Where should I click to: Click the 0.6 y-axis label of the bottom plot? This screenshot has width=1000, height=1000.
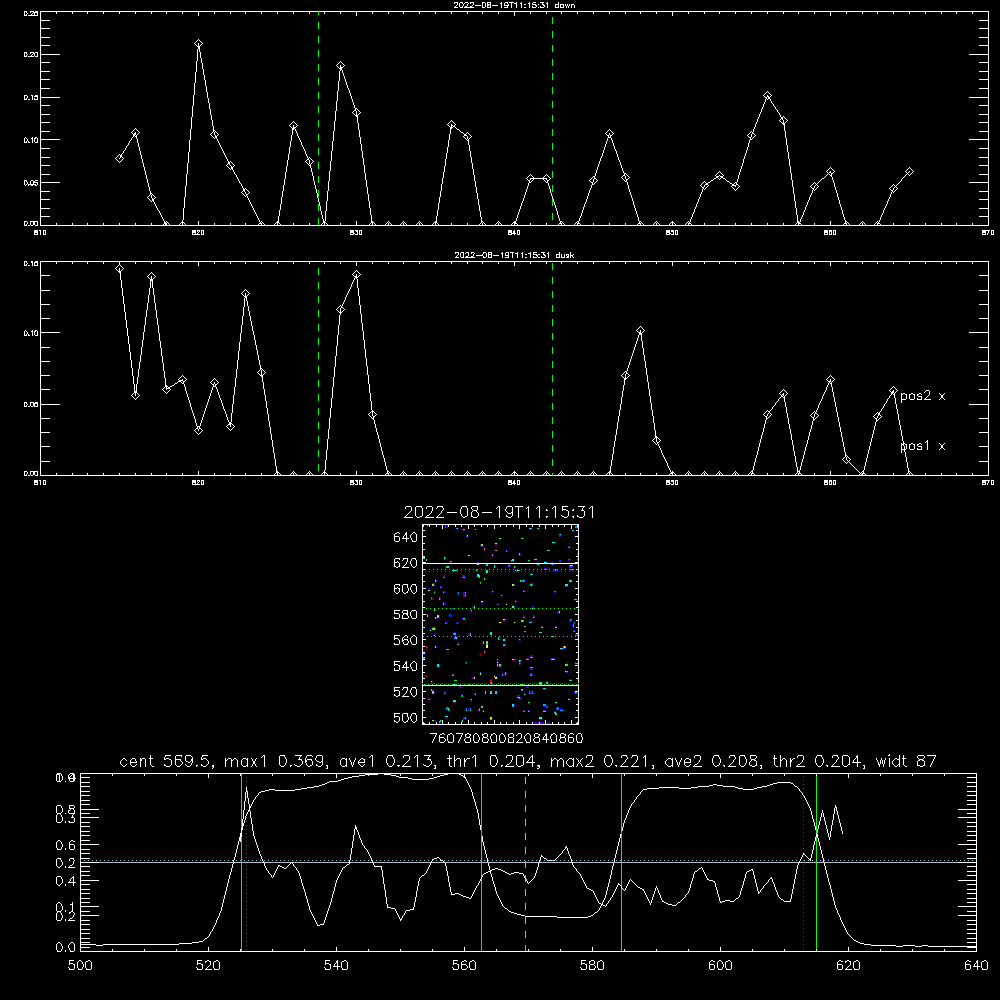[x=66, y=845]
